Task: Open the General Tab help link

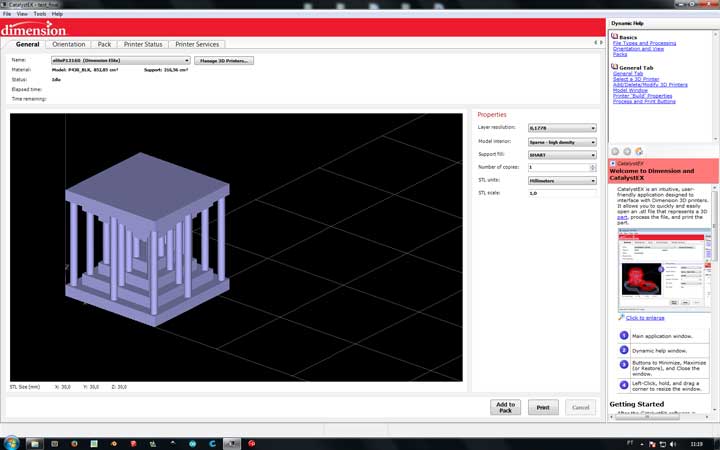Action: tap(628, 73)
